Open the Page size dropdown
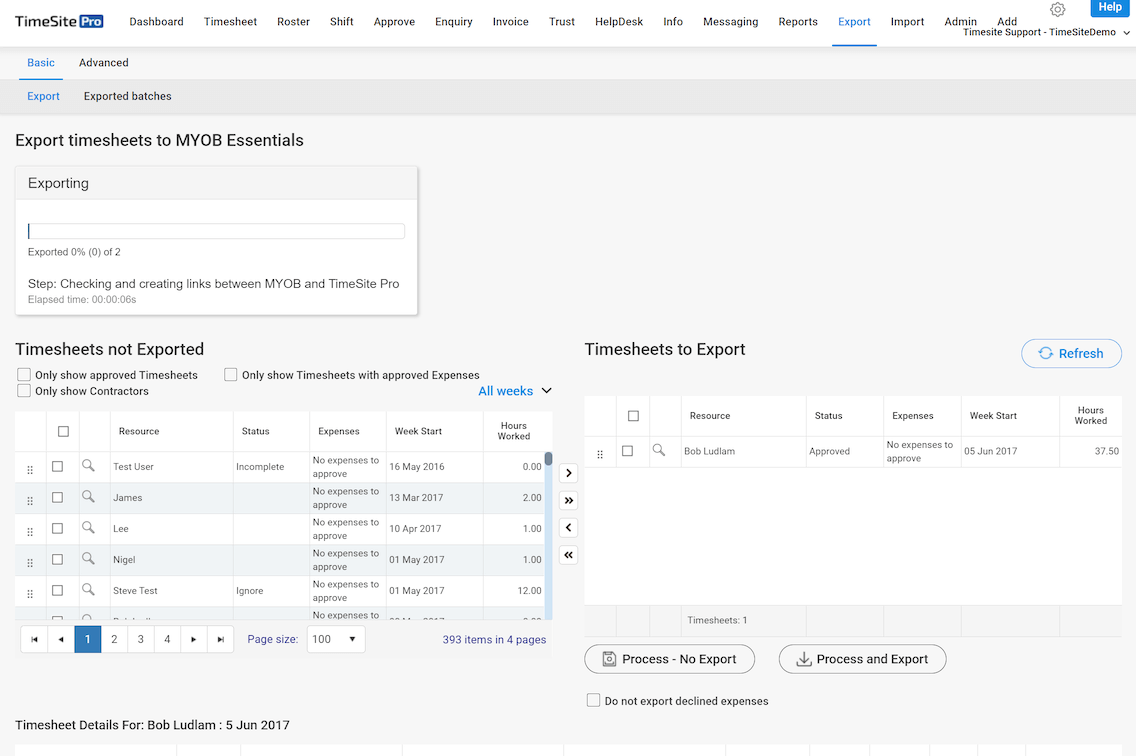Screen dimensions: 1136x756 click(x=335, y=639)
